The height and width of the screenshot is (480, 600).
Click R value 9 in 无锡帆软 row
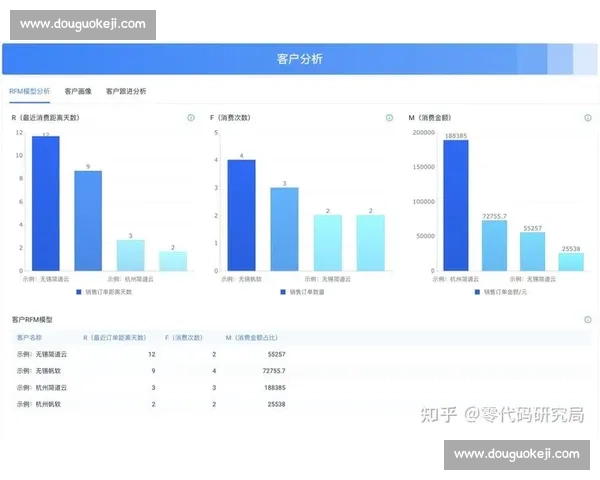153,371
